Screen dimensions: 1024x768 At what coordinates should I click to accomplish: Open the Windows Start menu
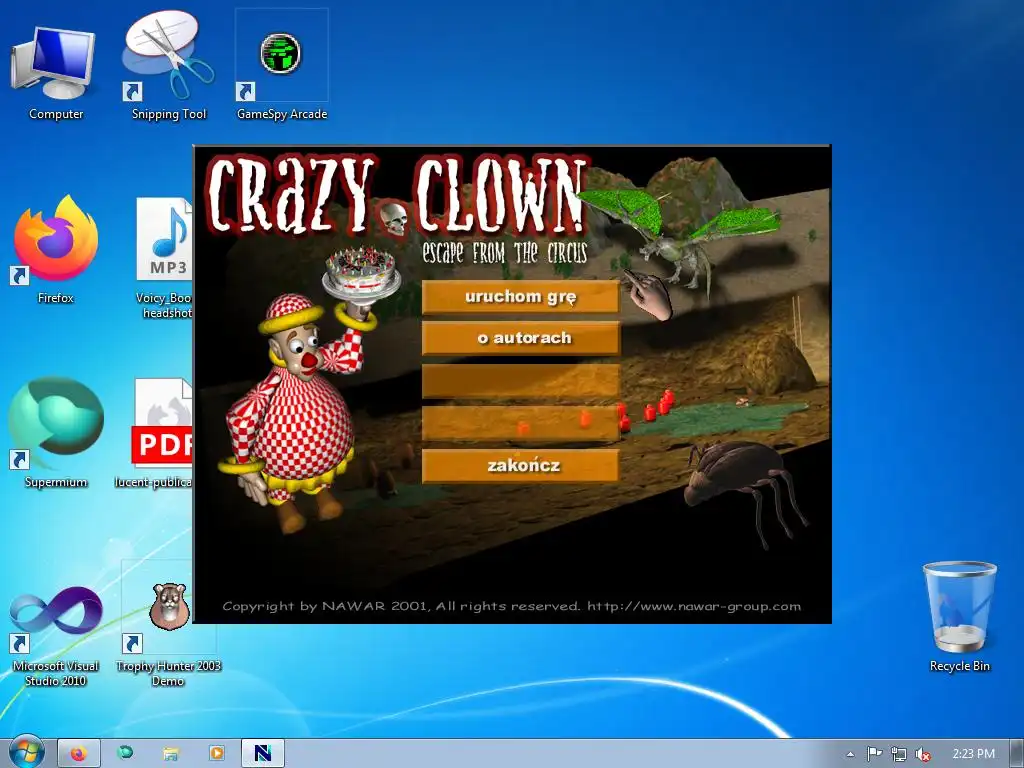point(26,753)
